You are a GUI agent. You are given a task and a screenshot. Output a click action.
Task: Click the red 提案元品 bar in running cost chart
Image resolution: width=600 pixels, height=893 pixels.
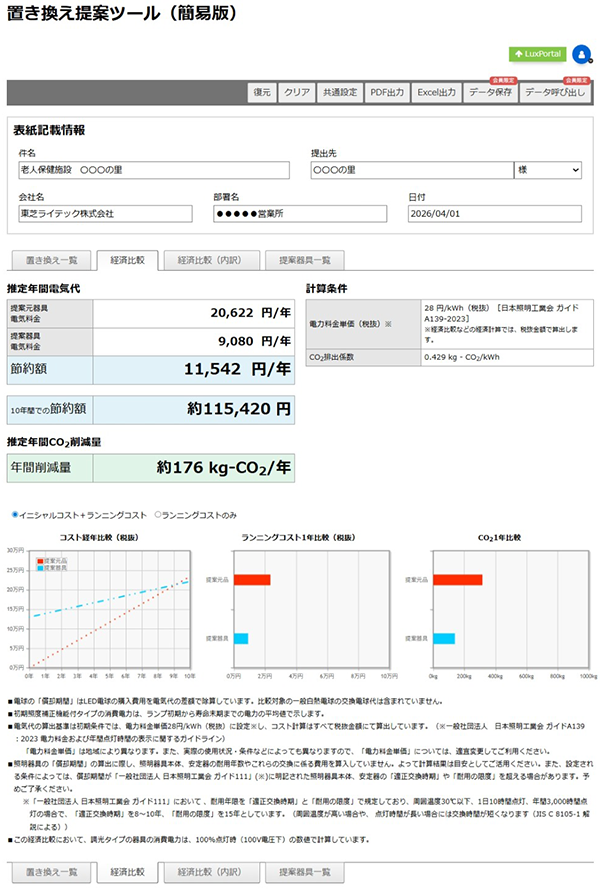(x=251, y=580)
